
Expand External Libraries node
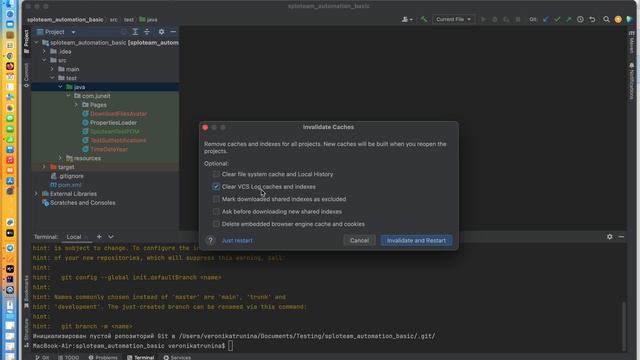tap(36, 194)
